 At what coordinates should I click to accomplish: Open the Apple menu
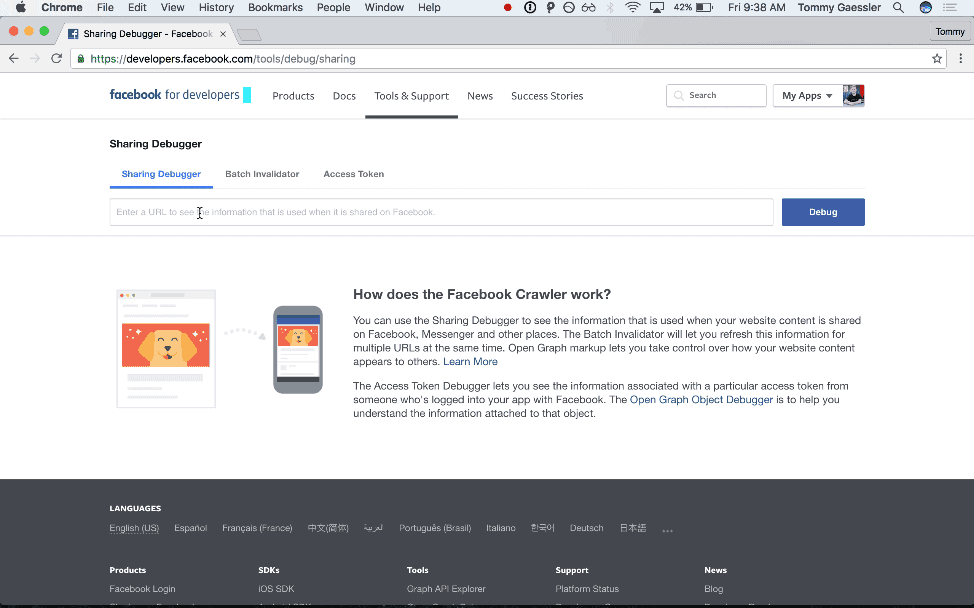click(20, 7)
